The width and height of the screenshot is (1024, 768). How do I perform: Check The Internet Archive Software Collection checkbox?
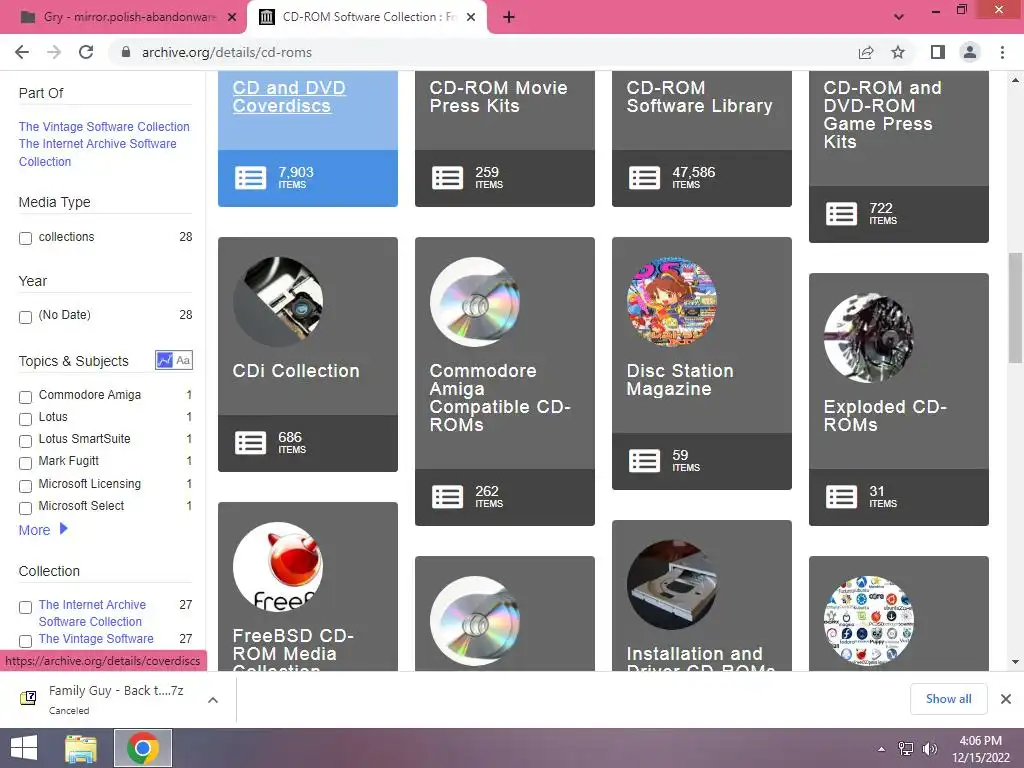click(x=25, y=607)
